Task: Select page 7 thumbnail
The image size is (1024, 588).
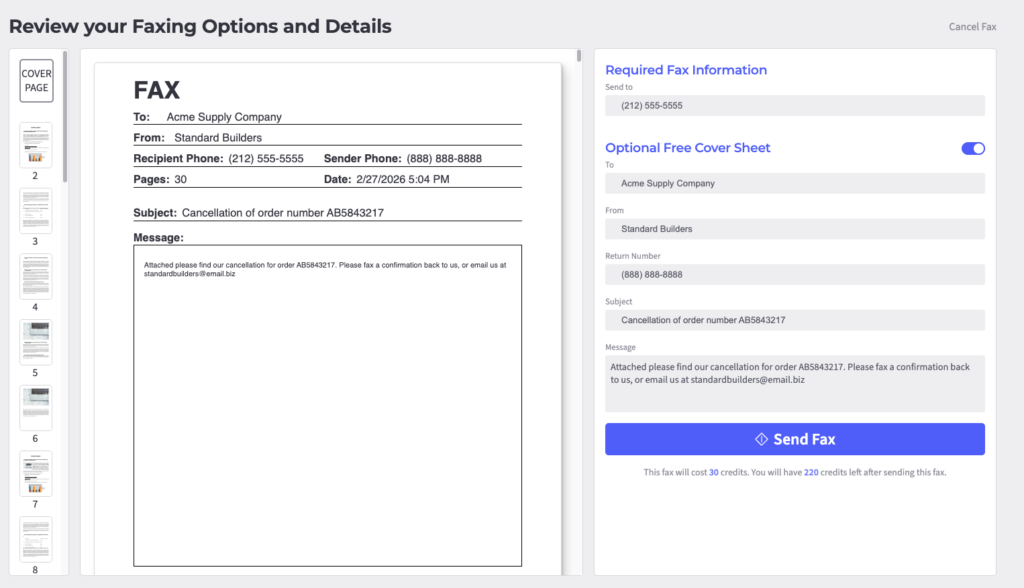Action: tap(35, 473)
